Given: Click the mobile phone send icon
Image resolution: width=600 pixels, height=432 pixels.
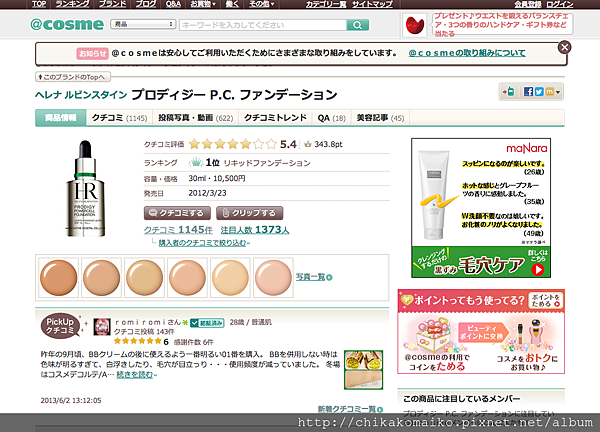Looking at the screenshot, I should pyautogui.click(x=509, y=92).
